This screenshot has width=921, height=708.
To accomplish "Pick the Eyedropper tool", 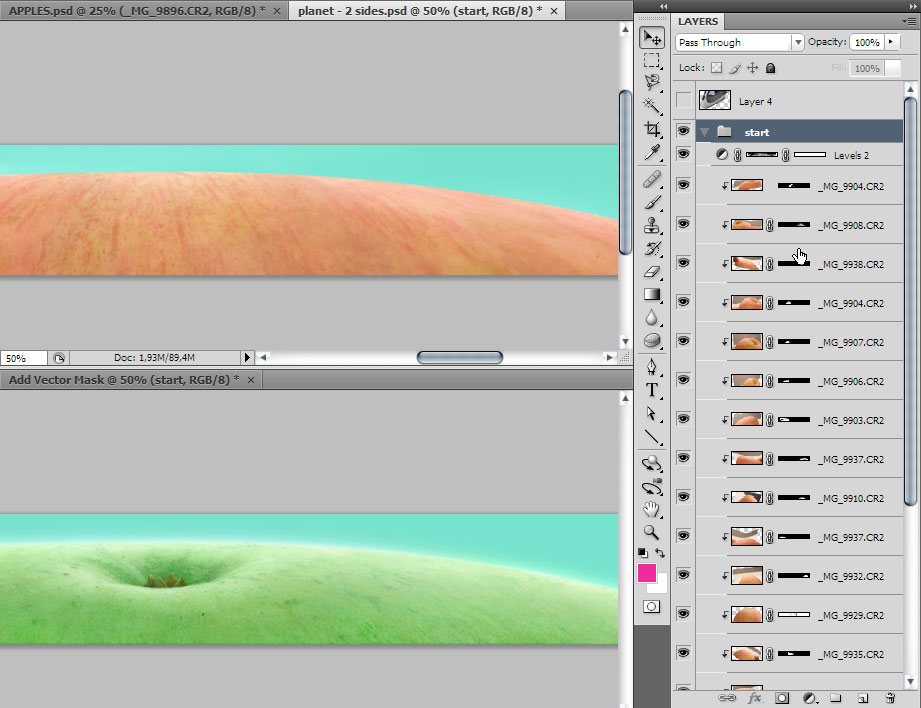I will [652, 152].
